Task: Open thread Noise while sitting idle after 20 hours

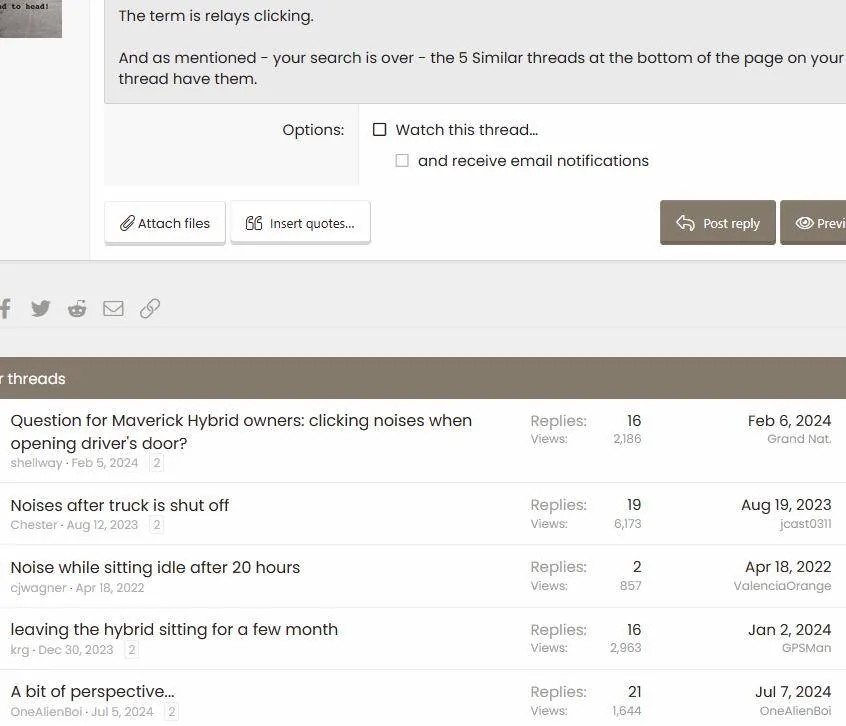Action: coord(155,567)
